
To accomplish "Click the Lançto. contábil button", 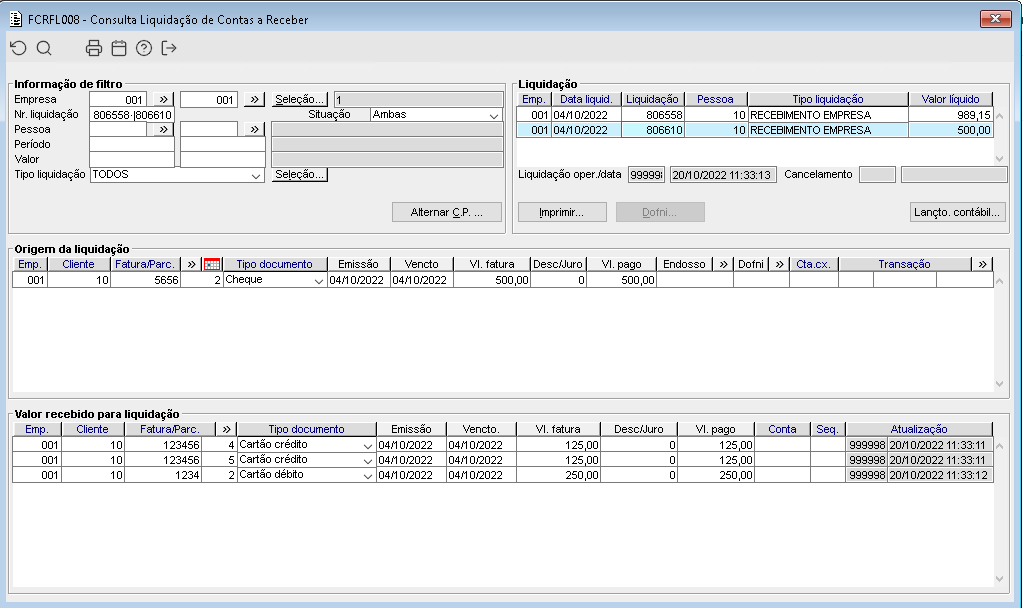I will (957, 213).
